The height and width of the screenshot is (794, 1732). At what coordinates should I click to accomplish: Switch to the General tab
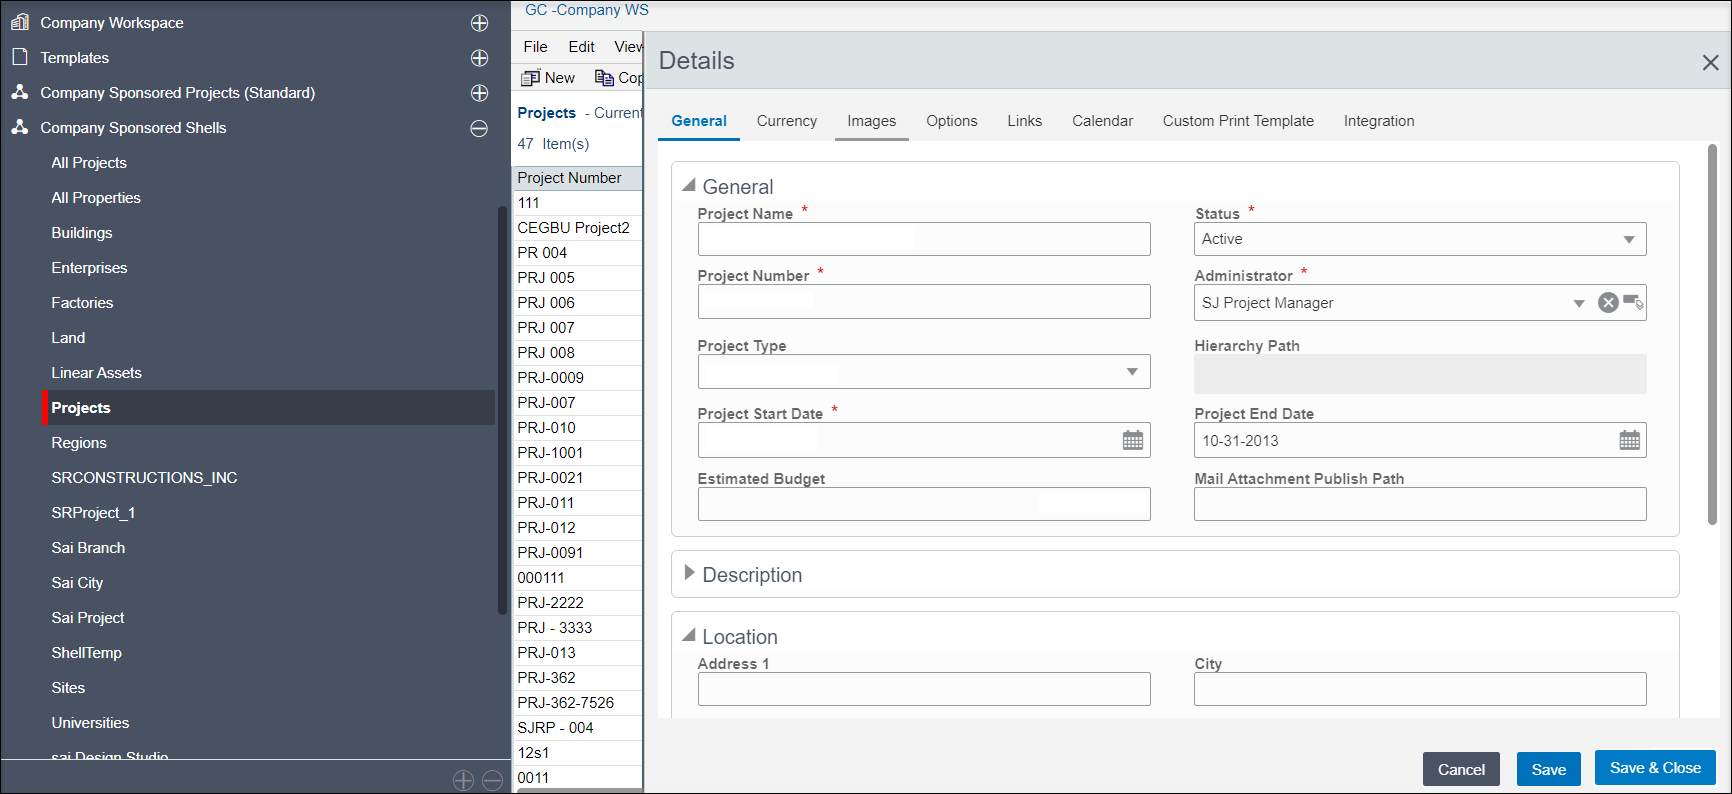pos(699,121)
